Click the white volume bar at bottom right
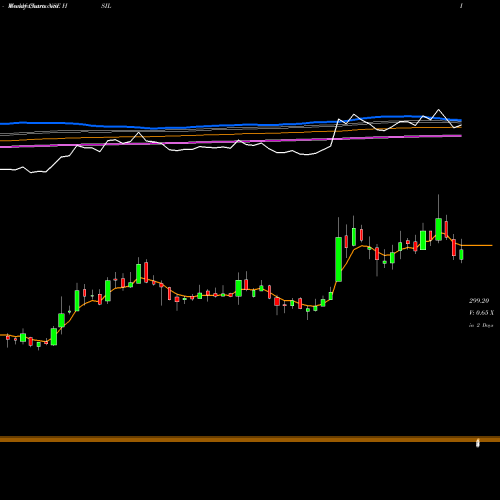500x500 pixels. point(478,443)
